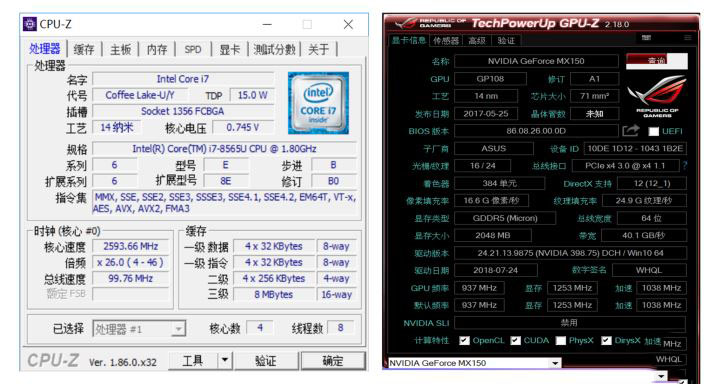Toggle the DirectCompute checkbox next to PhysX
Image resolution: width=720 pixels, height=384 pixels.
coord(606,340)
